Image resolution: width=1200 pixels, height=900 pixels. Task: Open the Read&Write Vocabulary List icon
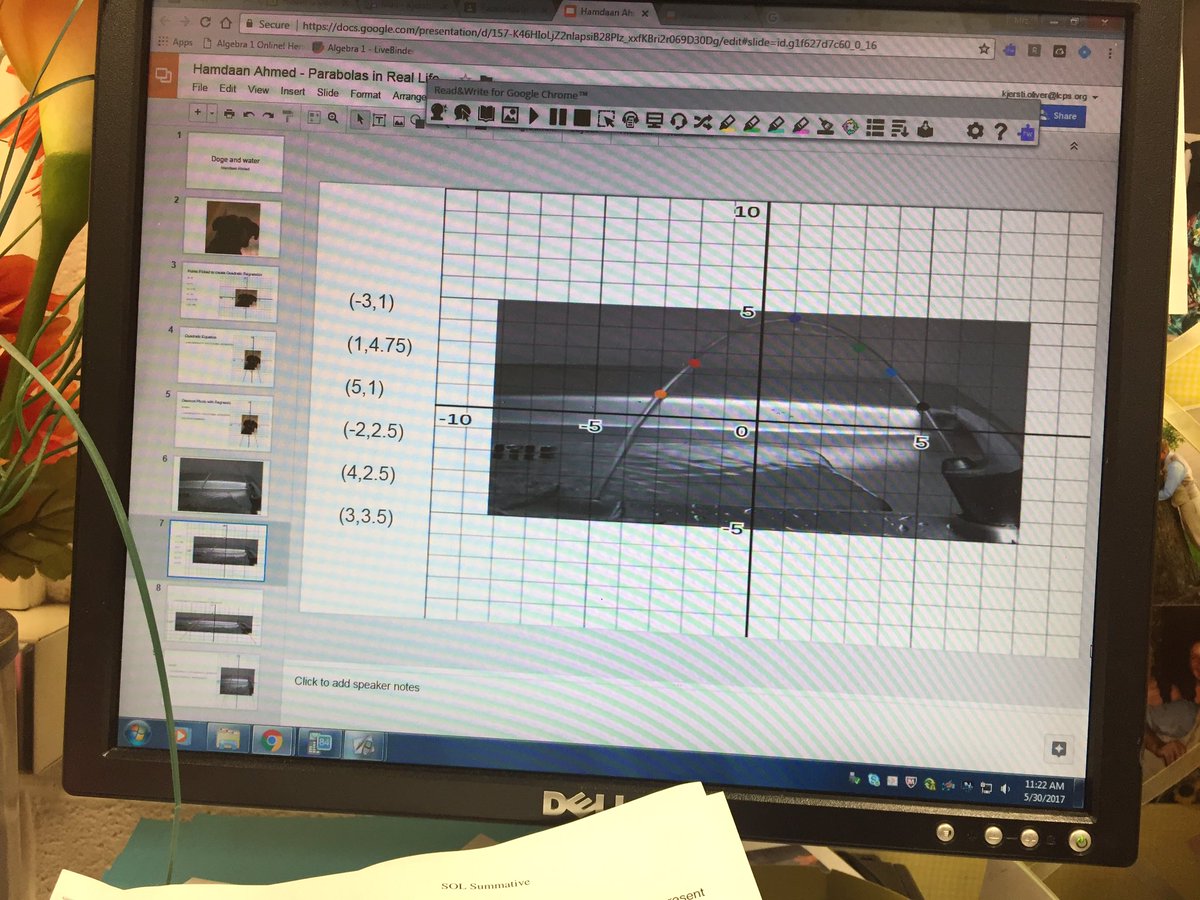[x=874, y=127]
